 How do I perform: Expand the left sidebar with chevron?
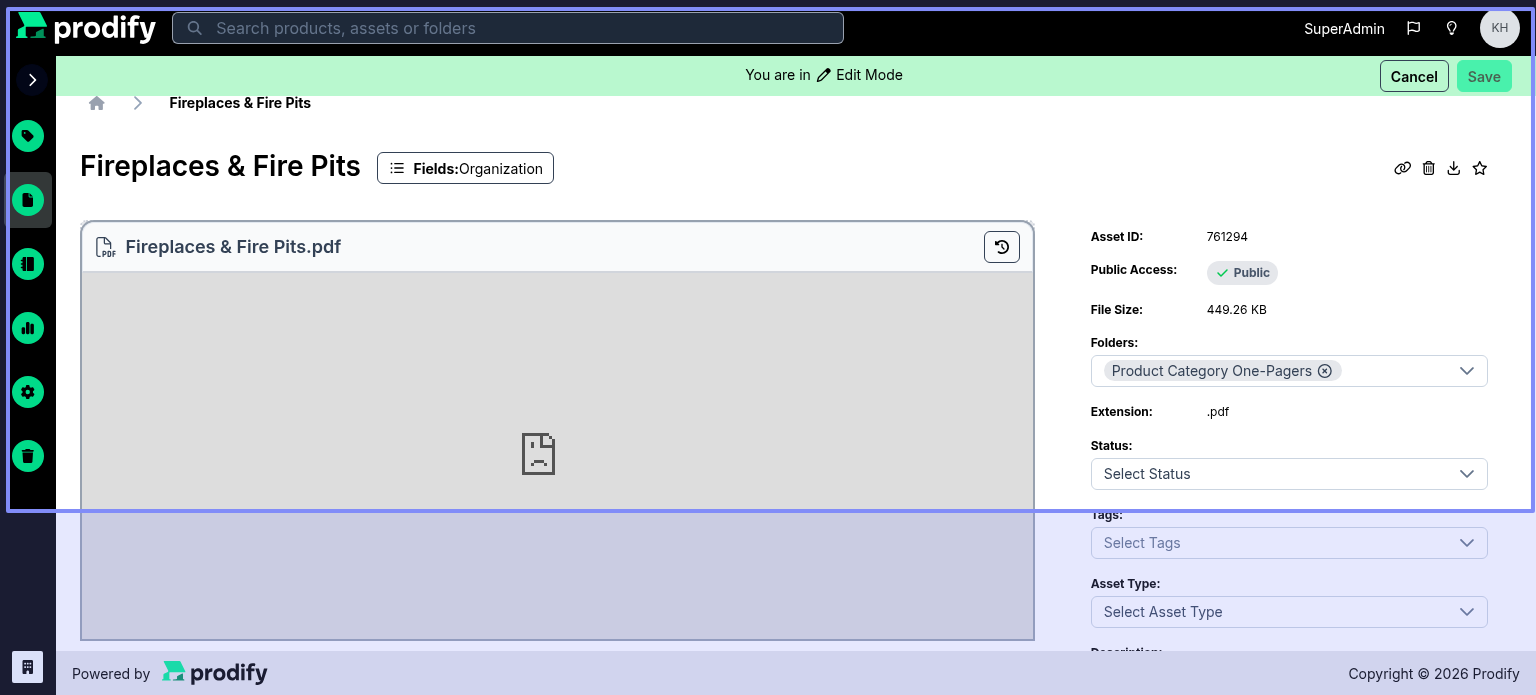tap(32, 80)
